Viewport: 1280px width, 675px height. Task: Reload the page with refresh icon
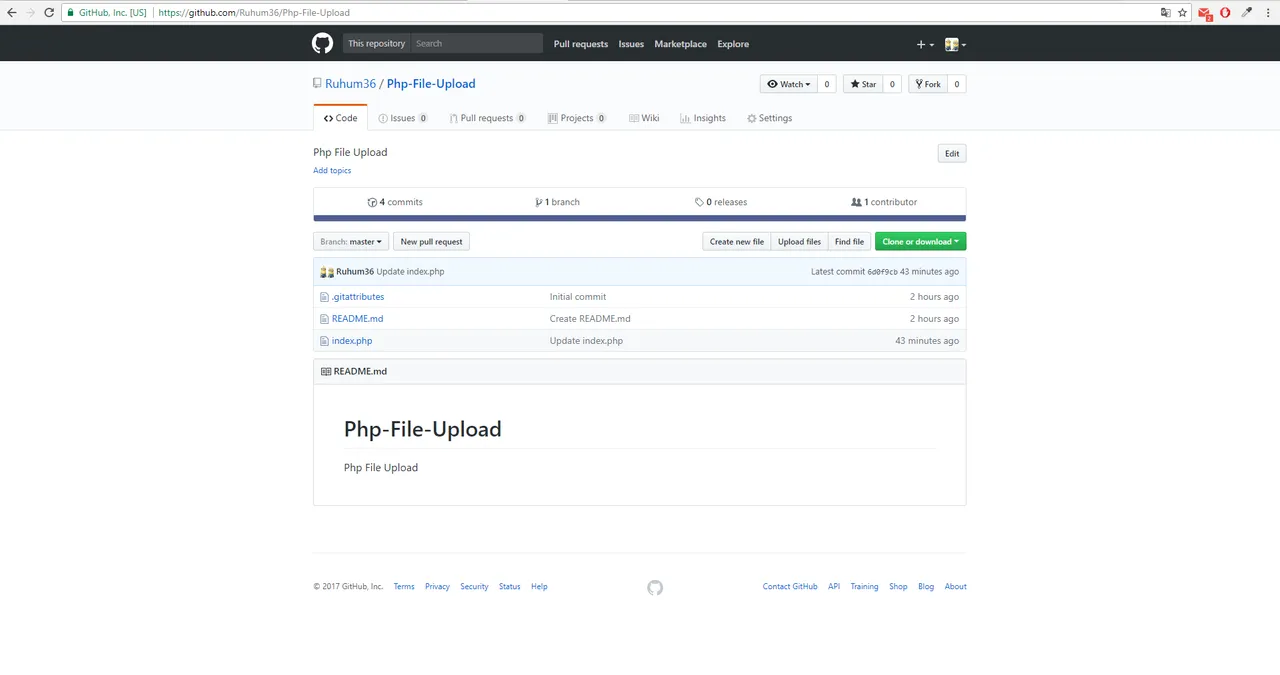pyautogui.click(x=49, y=13)
